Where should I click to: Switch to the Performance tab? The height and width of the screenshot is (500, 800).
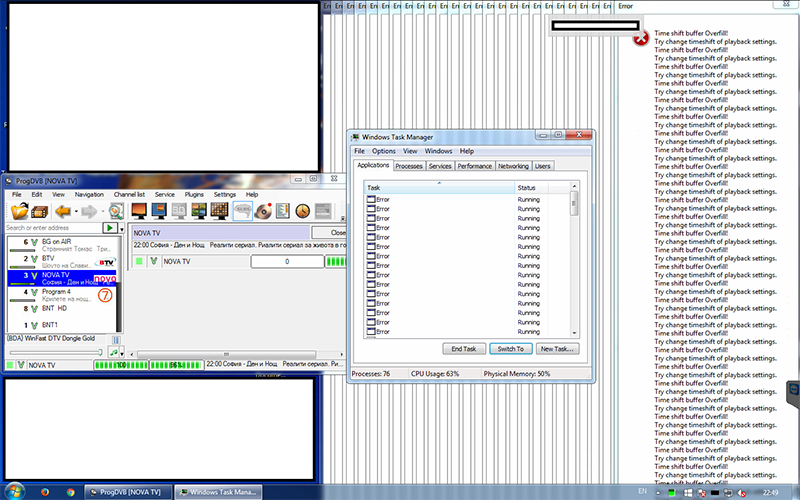point(474,166)
